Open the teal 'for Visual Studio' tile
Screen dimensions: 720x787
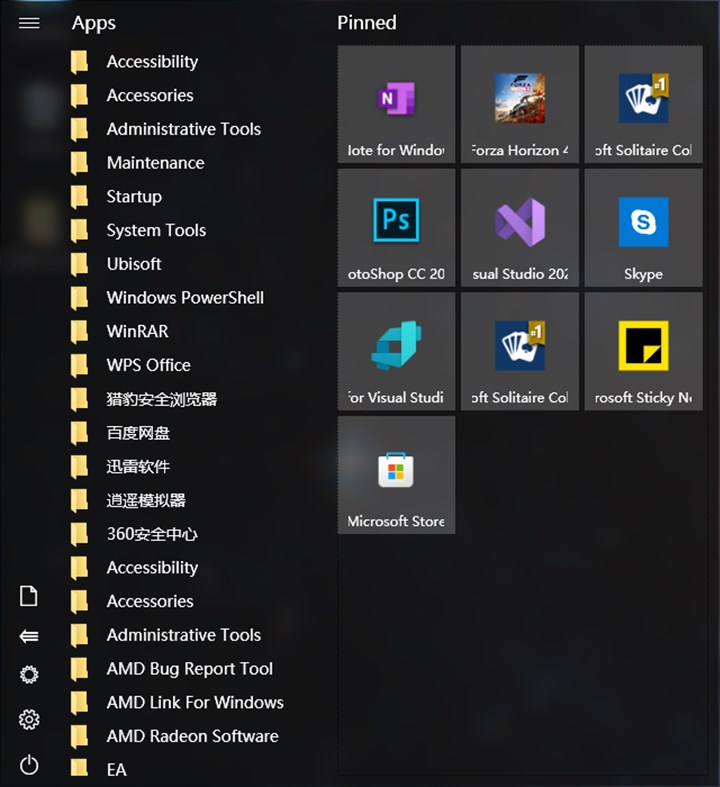point(396,351)
